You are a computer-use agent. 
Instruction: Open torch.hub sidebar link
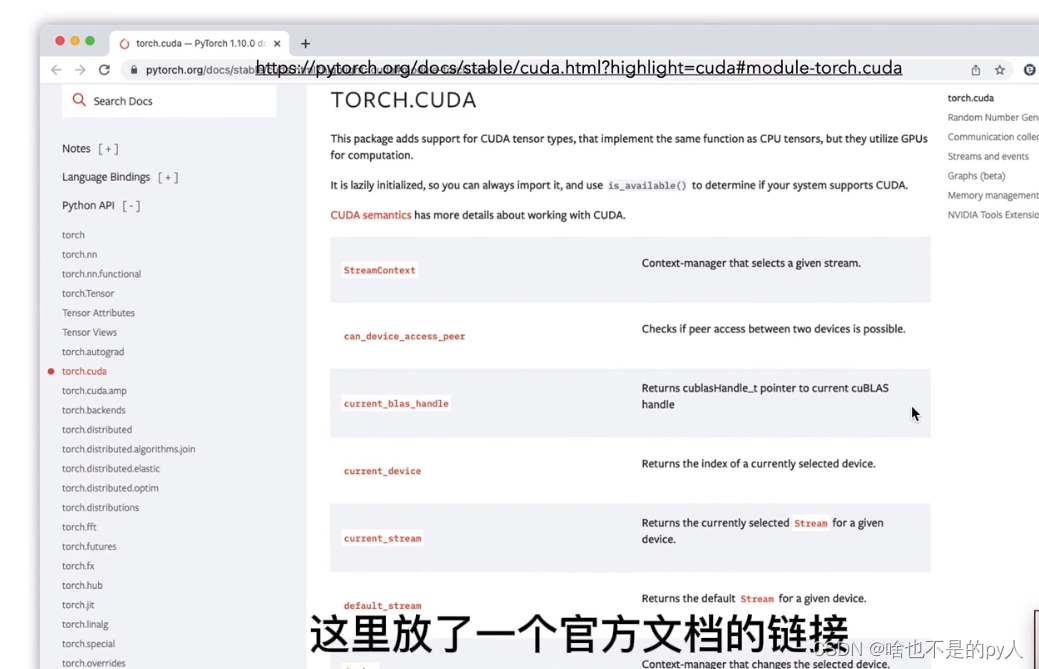(x=82, y=586)
